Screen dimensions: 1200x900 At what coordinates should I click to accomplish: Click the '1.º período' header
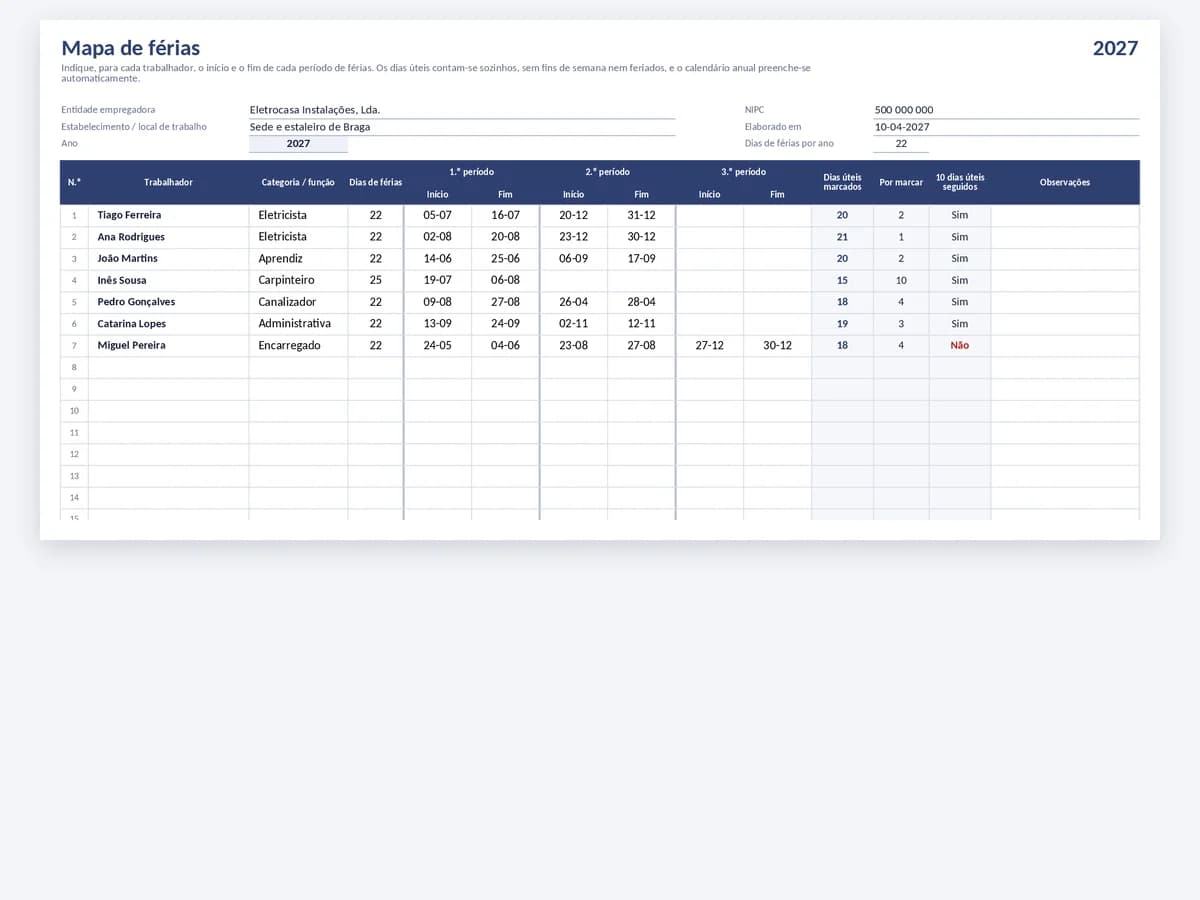tap(472, 172)
